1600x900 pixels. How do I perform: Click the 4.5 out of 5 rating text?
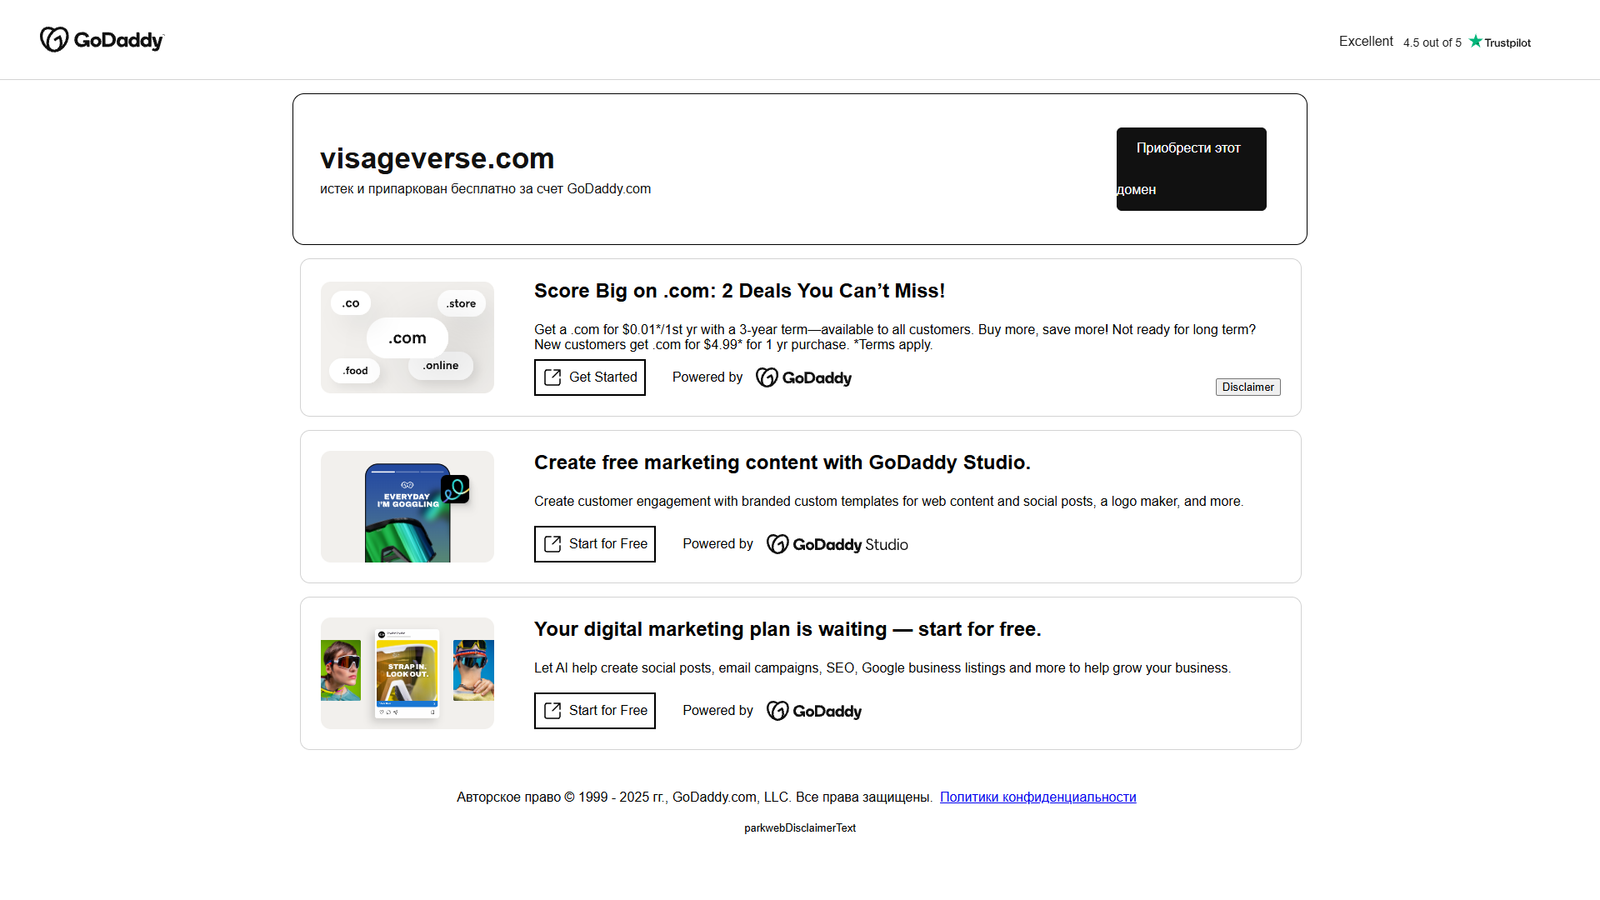coord(1432,43)
